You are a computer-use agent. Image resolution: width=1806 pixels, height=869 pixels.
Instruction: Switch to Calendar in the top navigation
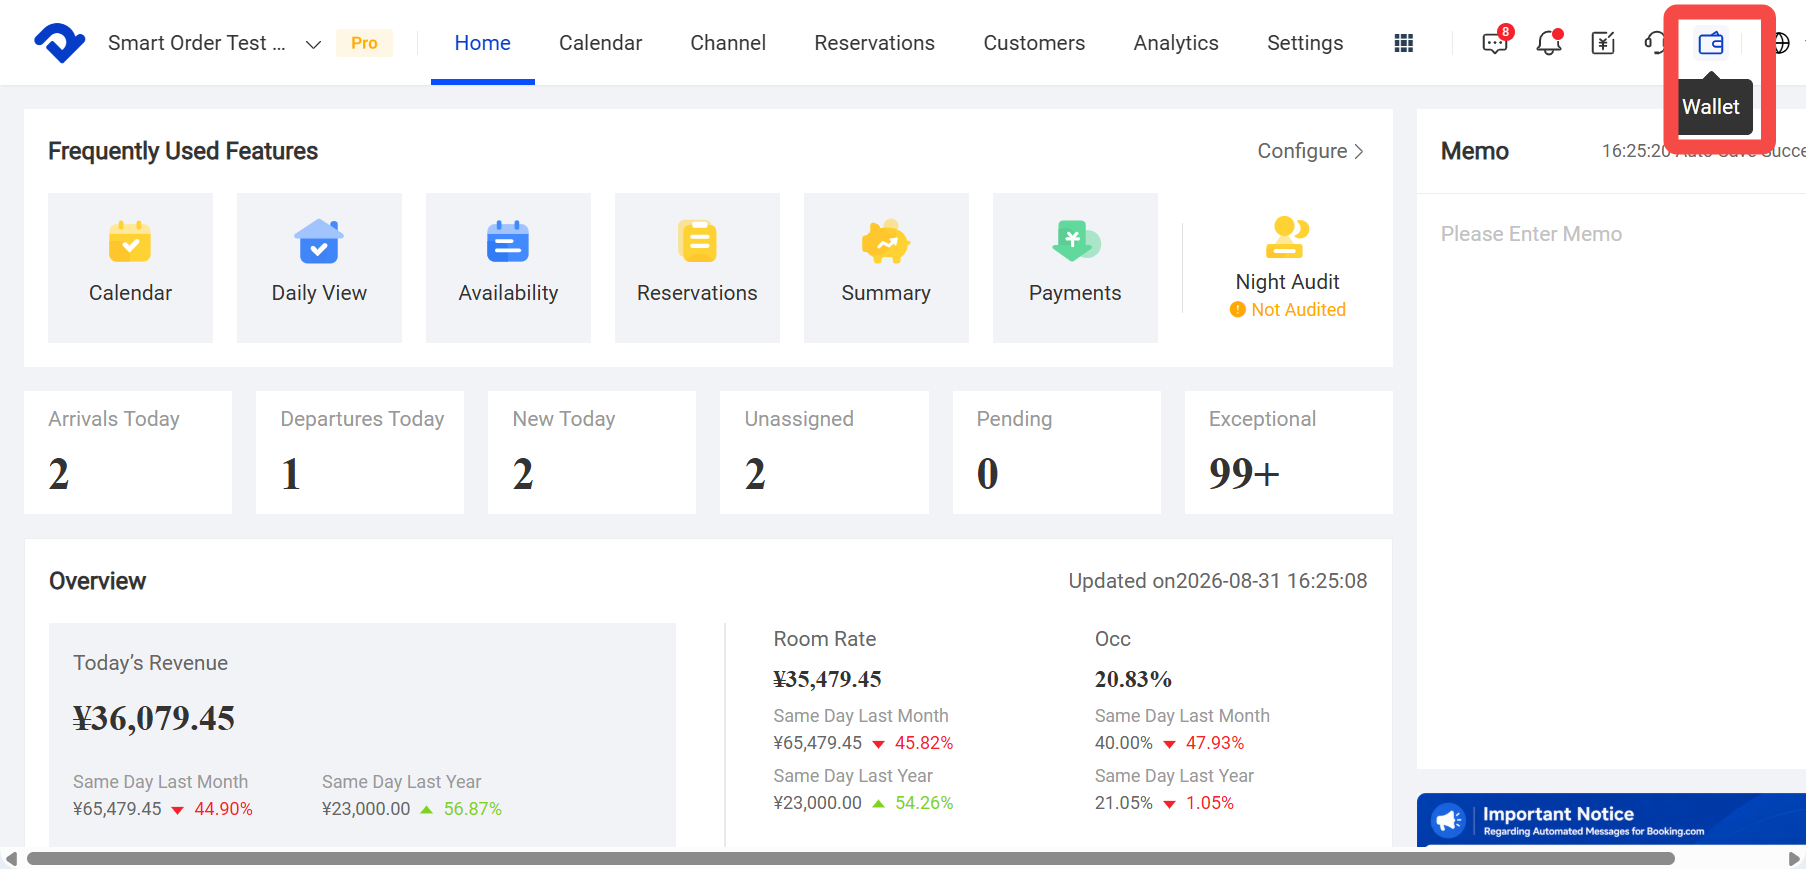tap(600, 43)
